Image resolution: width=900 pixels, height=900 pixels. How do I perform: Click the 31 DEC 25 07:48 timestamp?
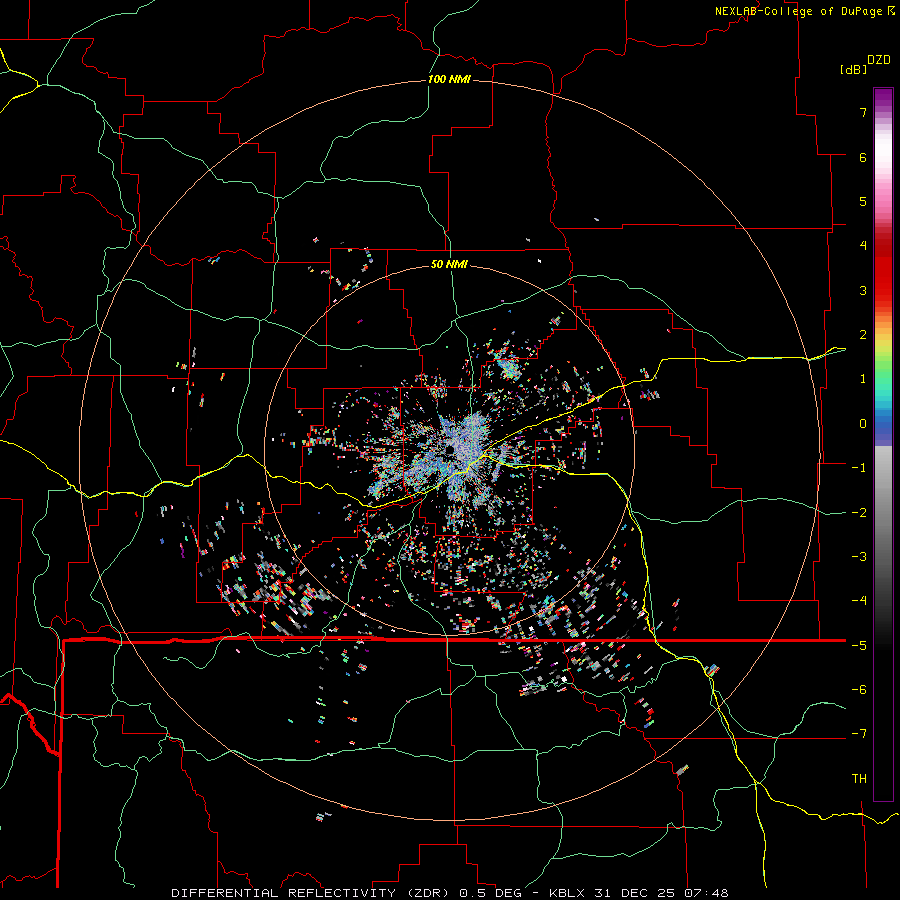pyautogui.click(x=660, y=893)
